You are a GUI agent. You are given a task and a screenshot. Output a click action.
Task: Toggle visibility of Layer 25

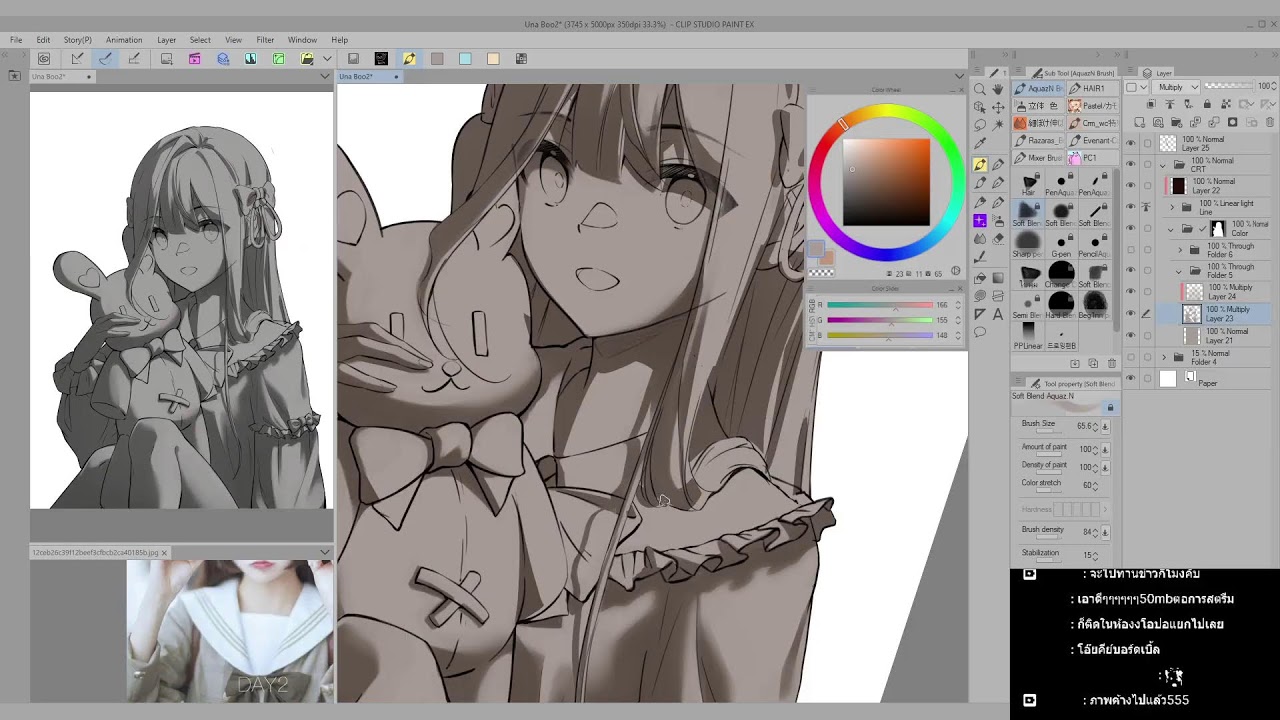click(x=1131, y=144)
